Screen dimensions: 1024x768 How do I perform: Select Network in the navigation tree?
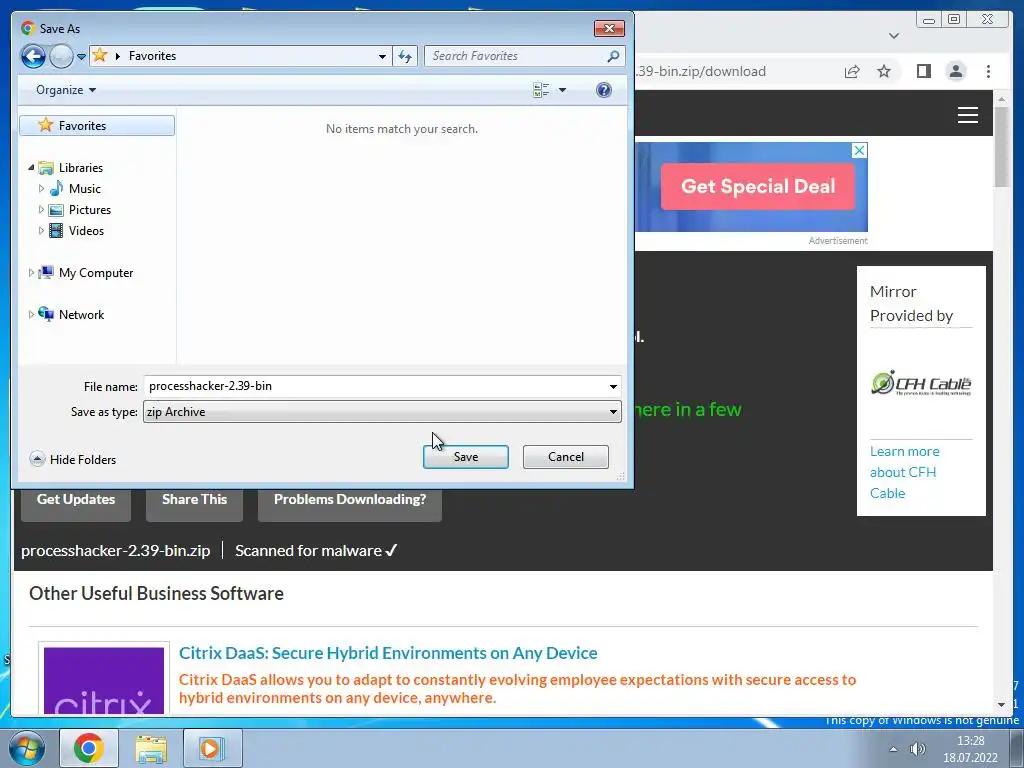click(x=81, y=315)
